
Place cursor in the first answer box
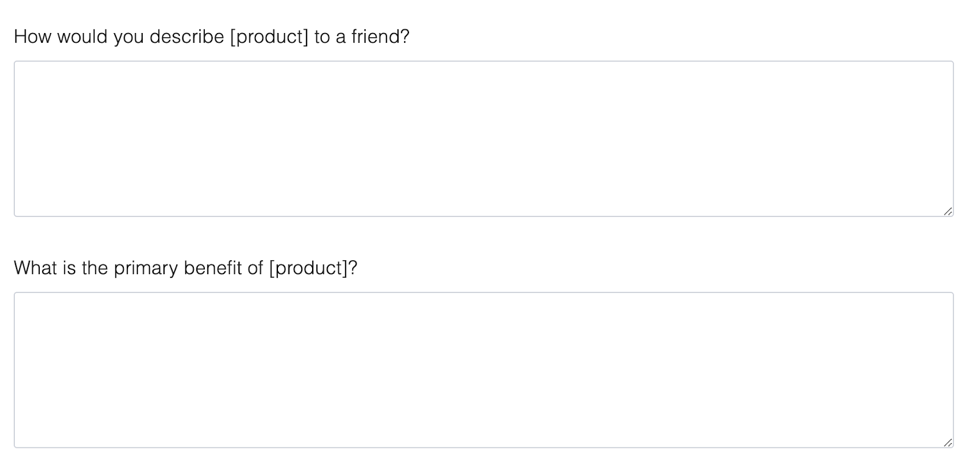tap(483, 138)
